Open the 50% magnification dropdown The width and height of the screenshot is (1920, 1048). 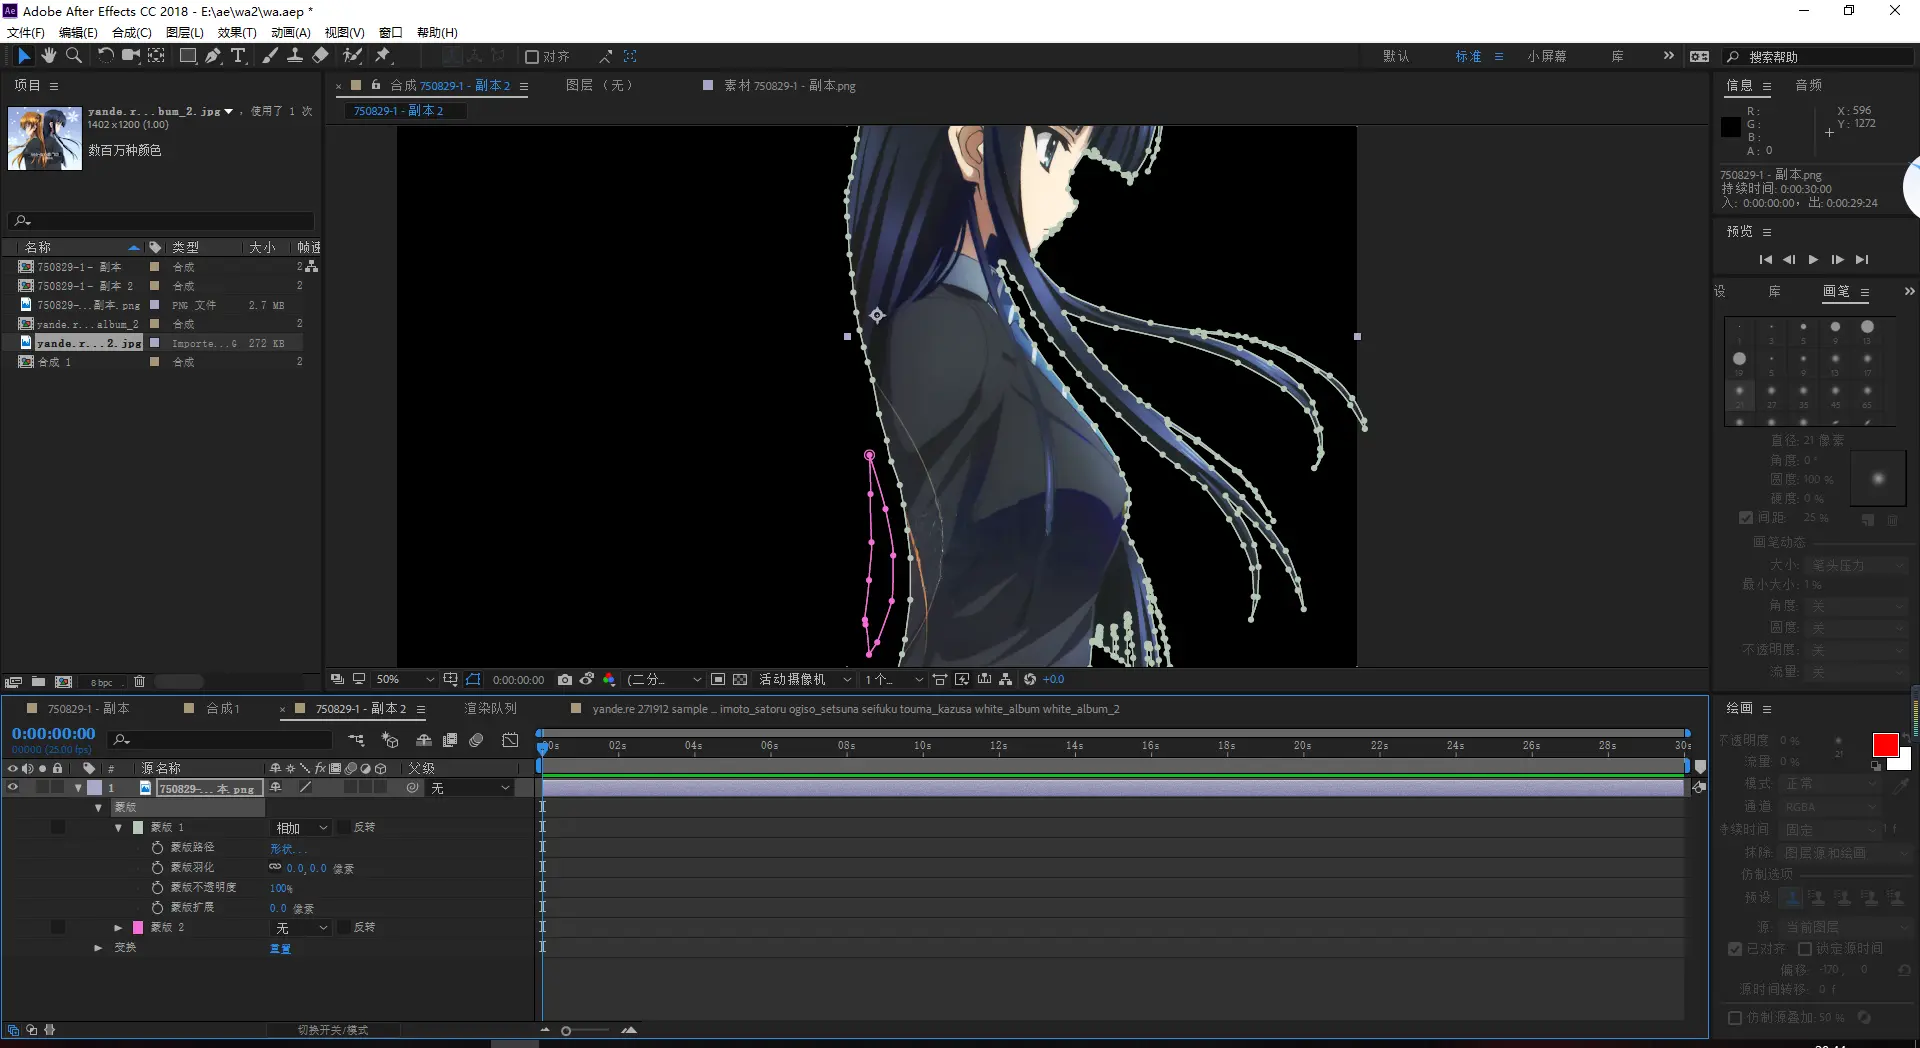[404, 680]
